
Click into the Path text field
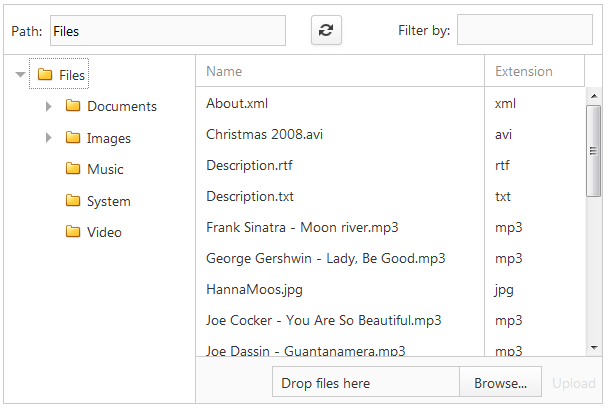point(168,31)
